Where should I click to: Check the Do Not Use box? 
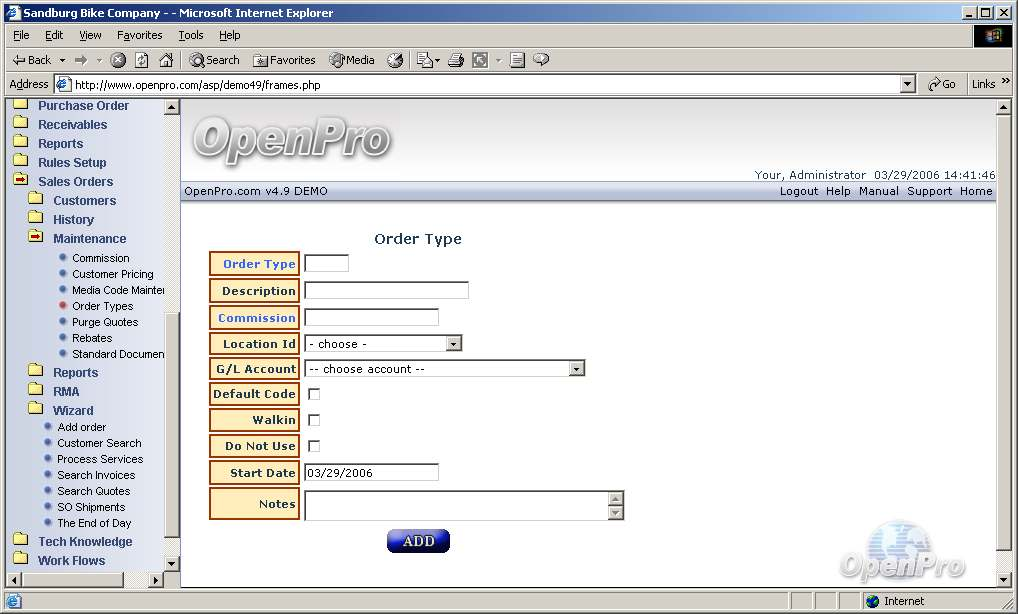tap(314, 446)
